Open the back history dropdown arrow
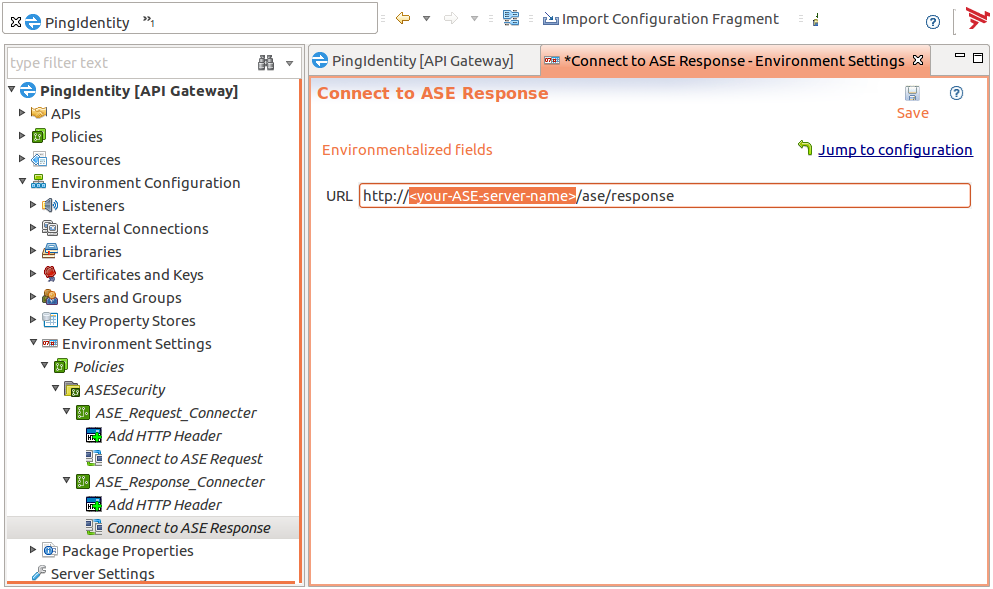 pos(426,19)
